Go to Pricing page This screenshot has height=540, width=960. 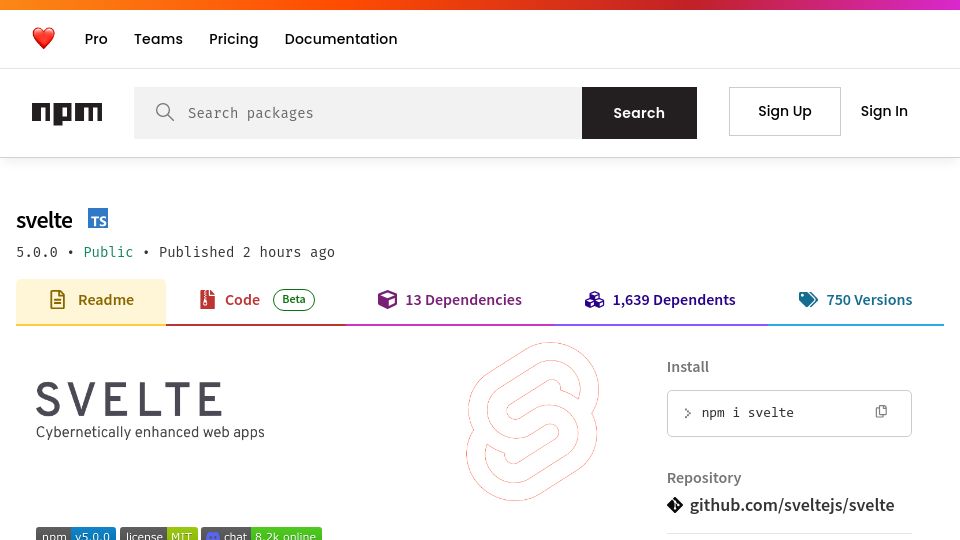(x=233, y=39)
